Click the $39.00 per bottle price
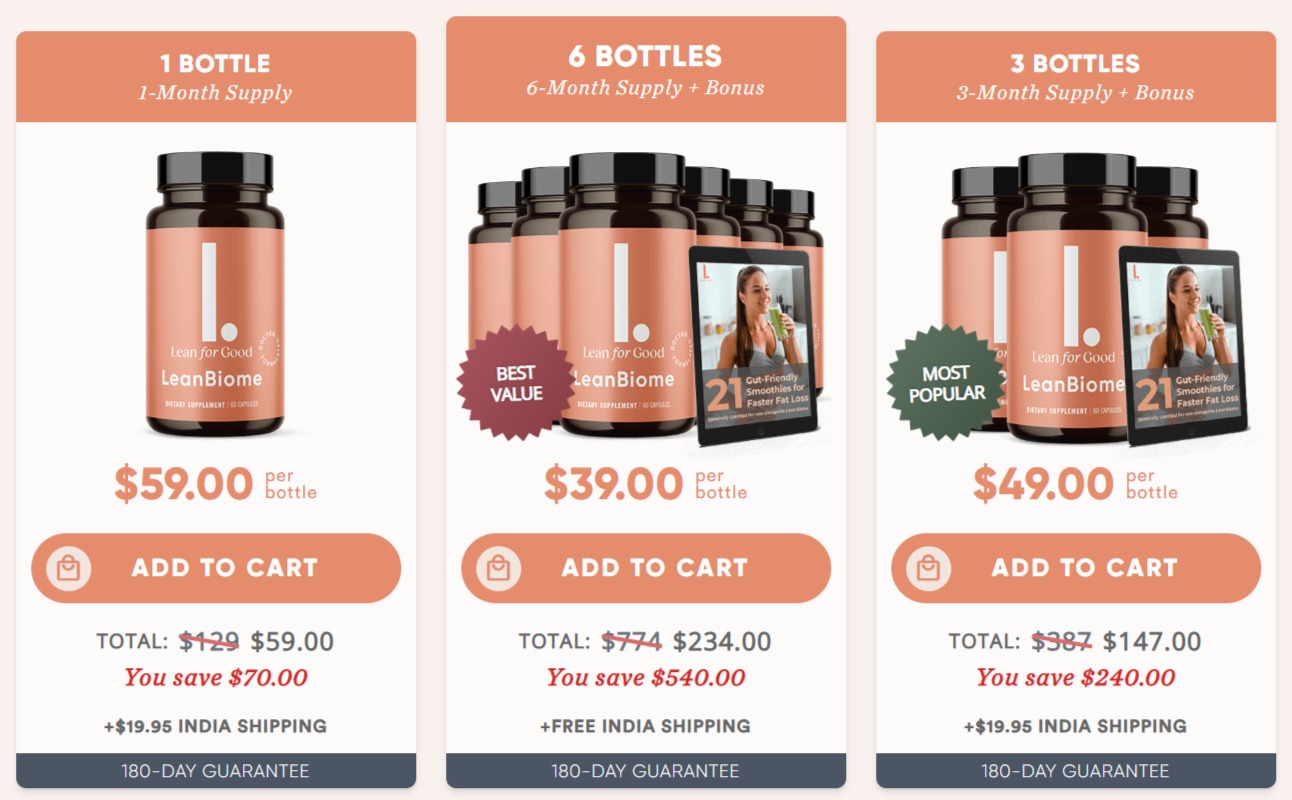Image resolution: width=1292 pixels, height=800 pixels. 646,484
